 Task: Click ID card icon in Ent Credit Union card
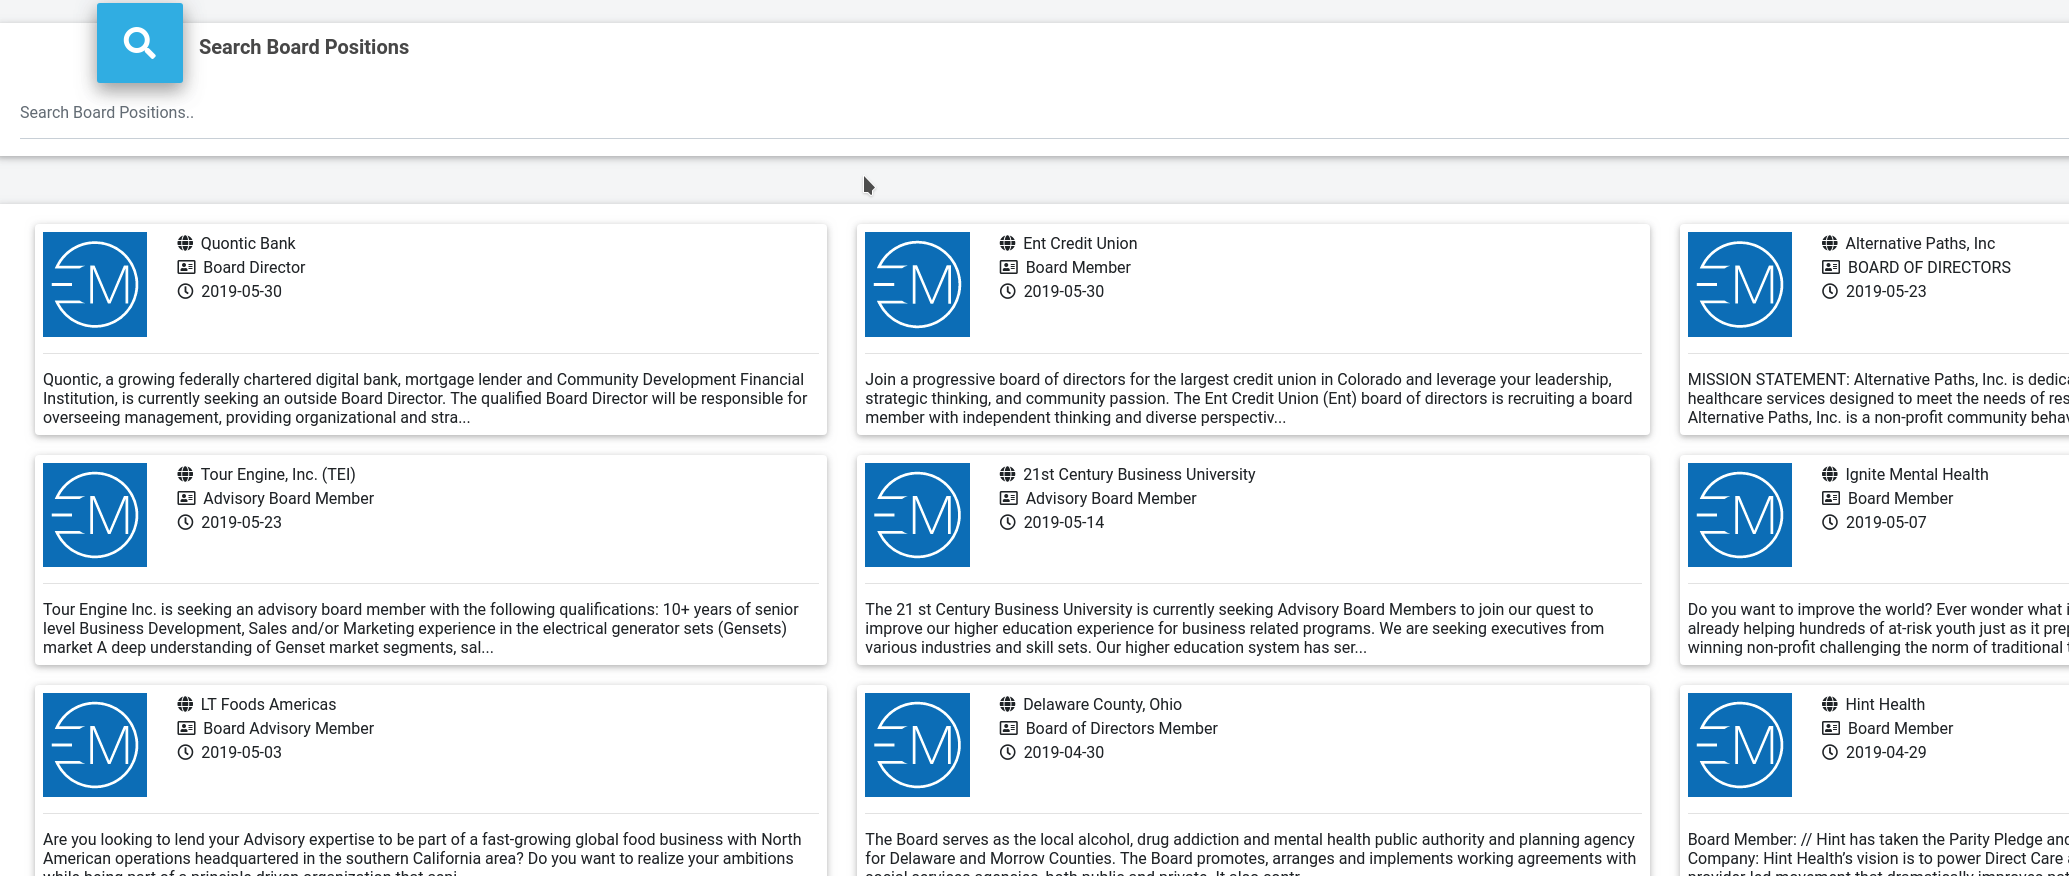click(1009, 267)
